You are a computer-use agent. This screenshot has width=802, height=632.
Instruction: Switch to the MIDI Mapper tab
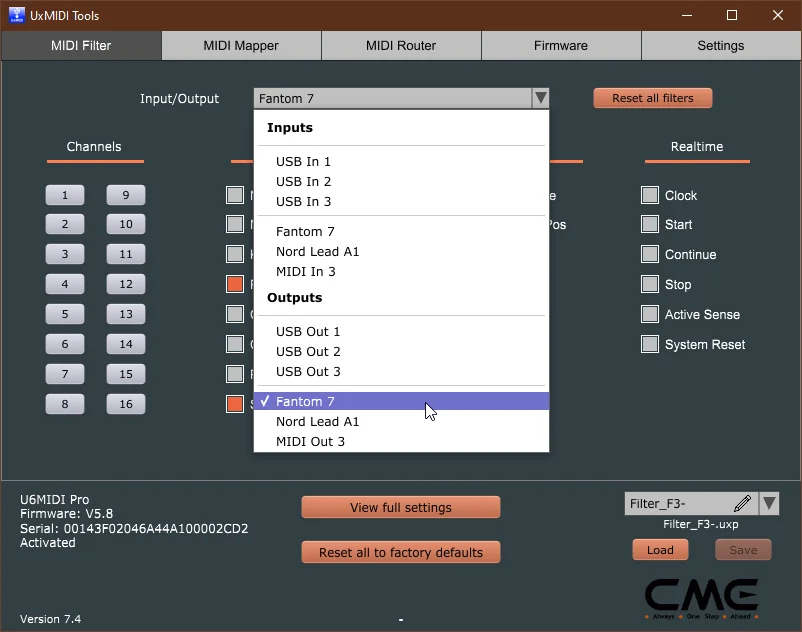click(240, 45)
